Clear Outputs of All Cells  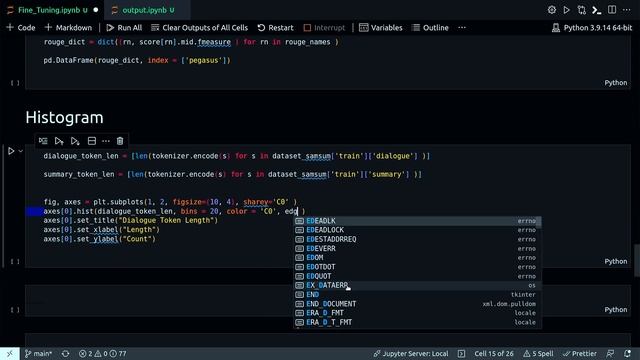(199, 28)
